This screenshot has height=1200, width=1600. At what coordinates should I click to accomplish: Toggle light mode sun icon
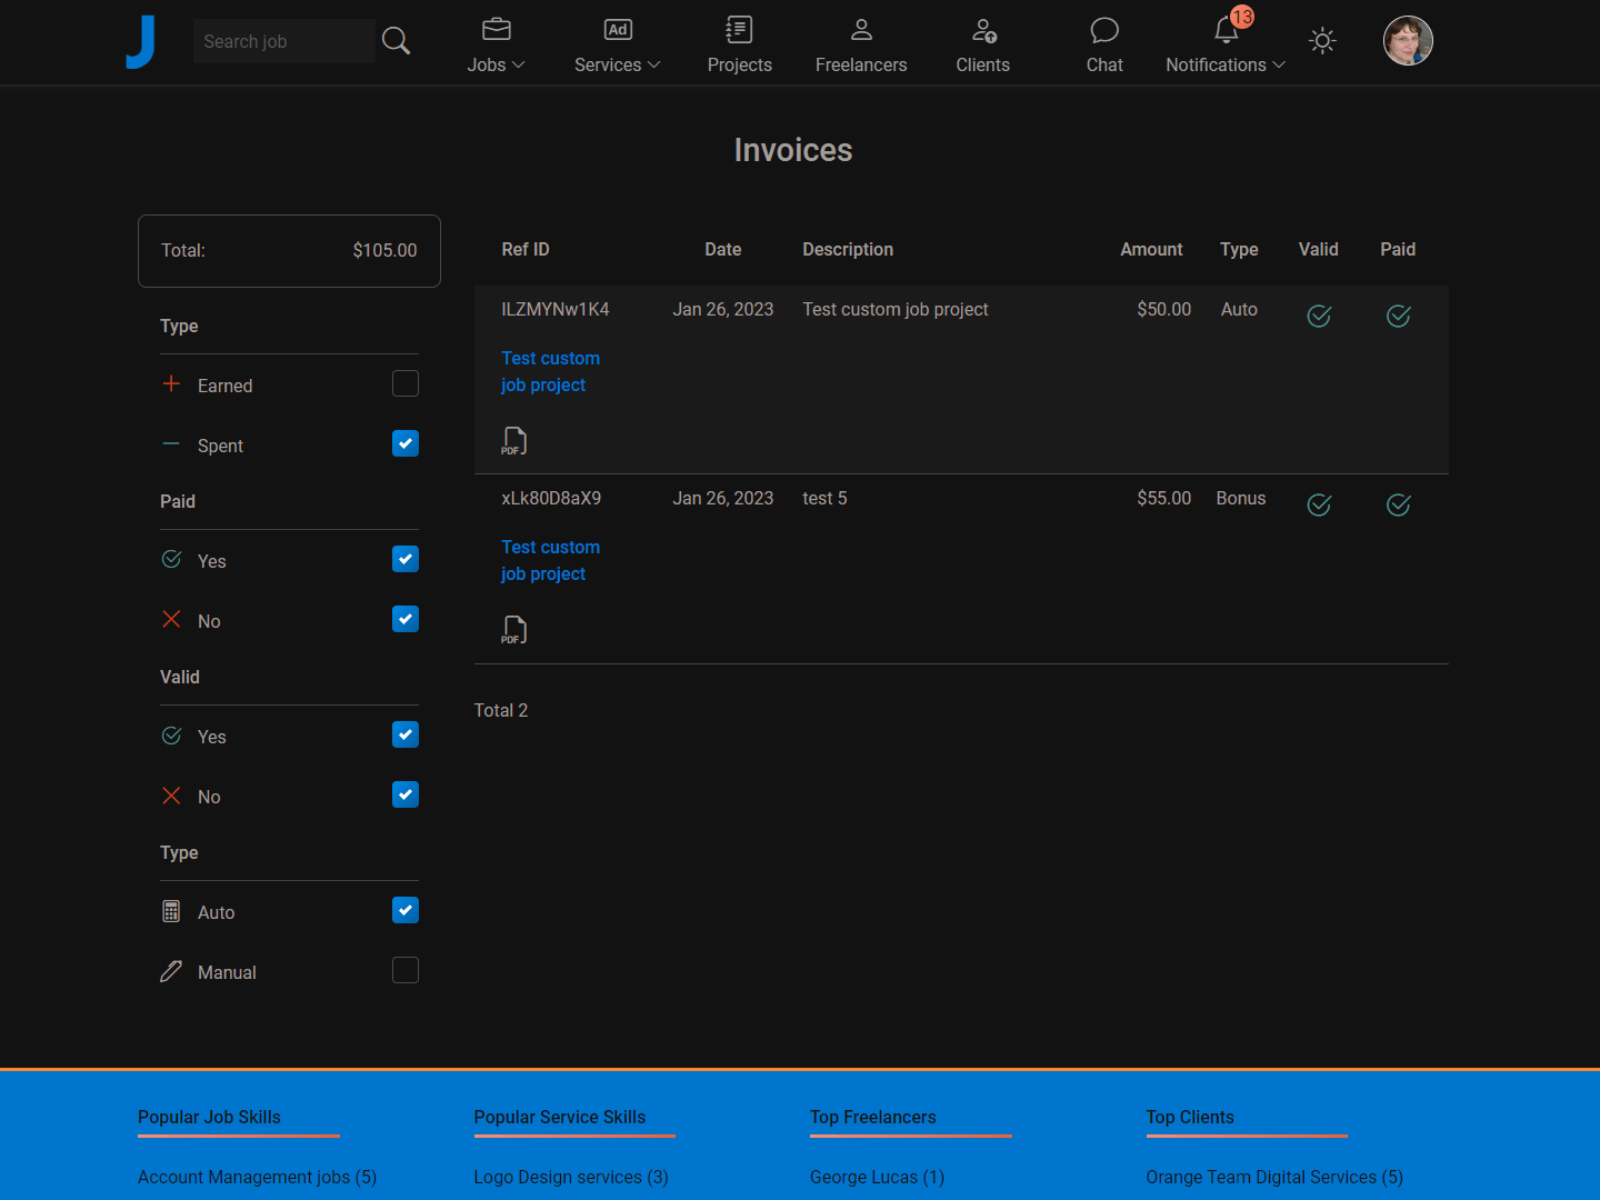coord(1322,41)
